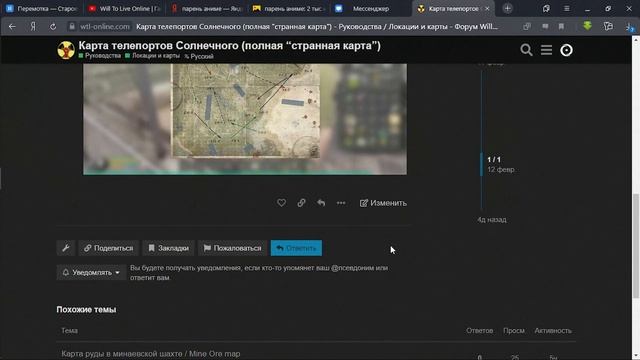Sort by Активность column header
This screenshot has height=360, width=640.
click(553, 331)
